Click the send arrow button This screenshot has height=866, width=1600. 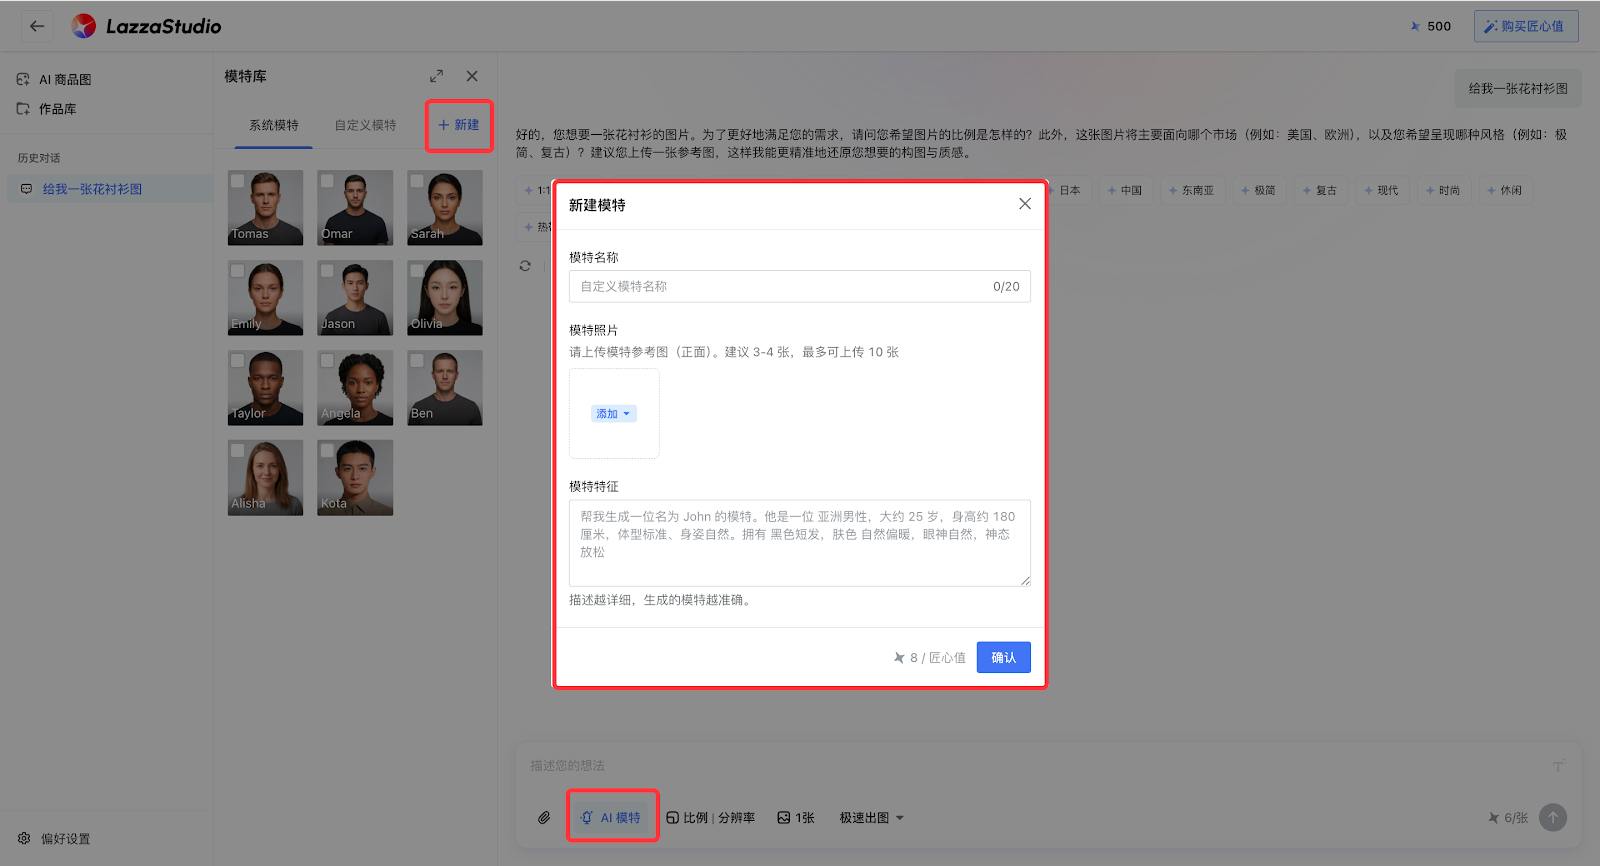pos(1552,817)
